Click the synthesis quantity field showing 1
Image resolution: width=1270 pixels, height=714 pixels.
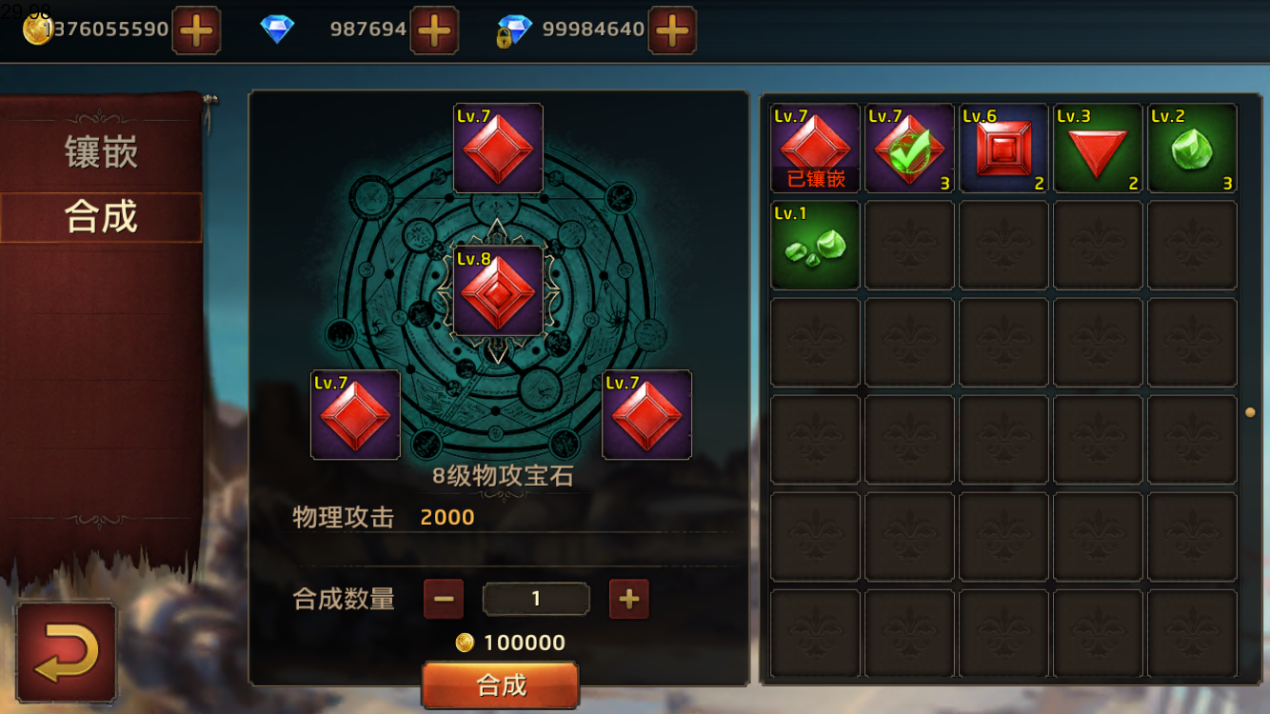pyautogui.click(x=536, y=599)
